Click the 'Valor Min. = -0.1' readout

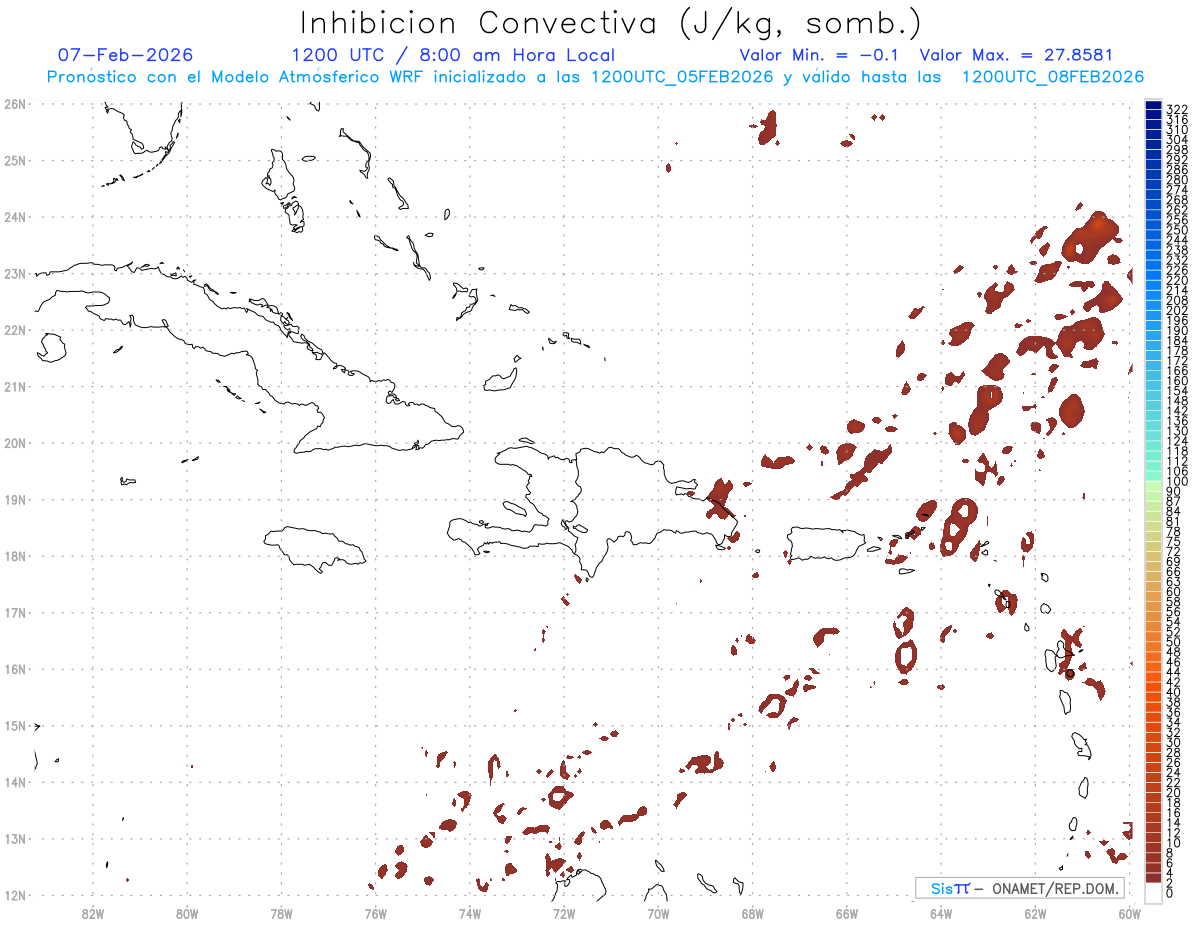click(819, 55)
